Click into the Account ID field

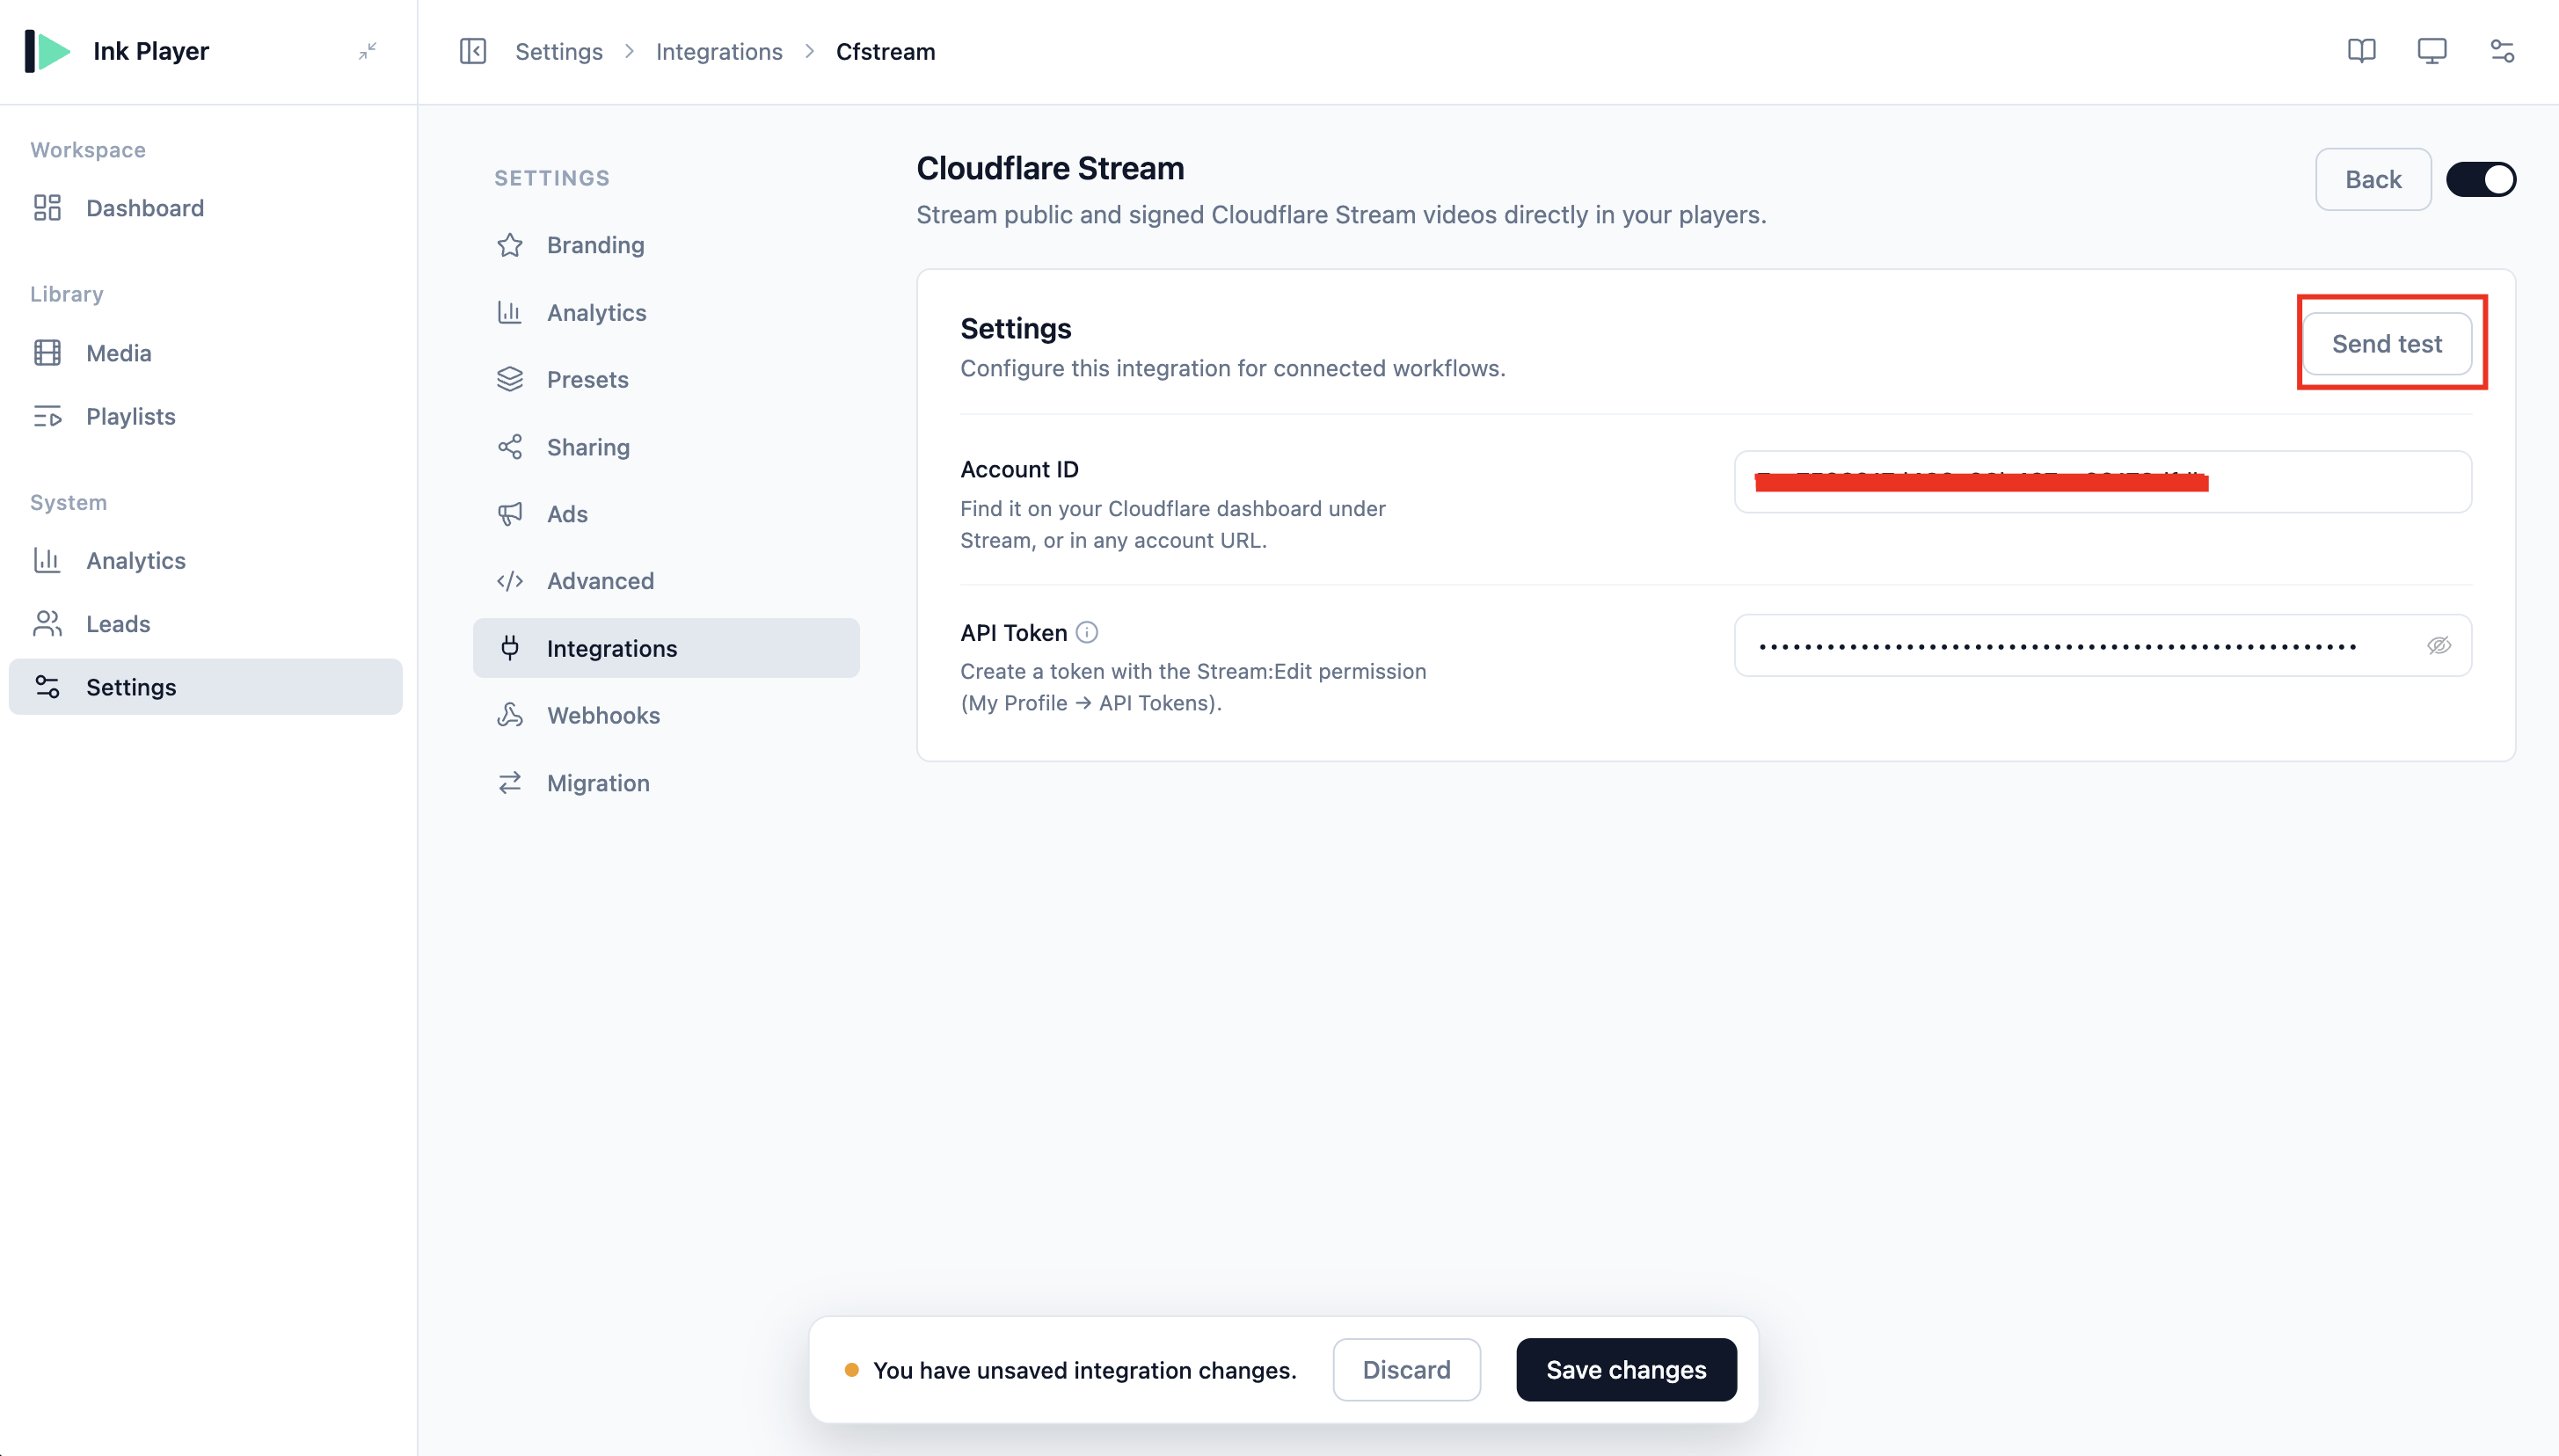coord(2102,482)
